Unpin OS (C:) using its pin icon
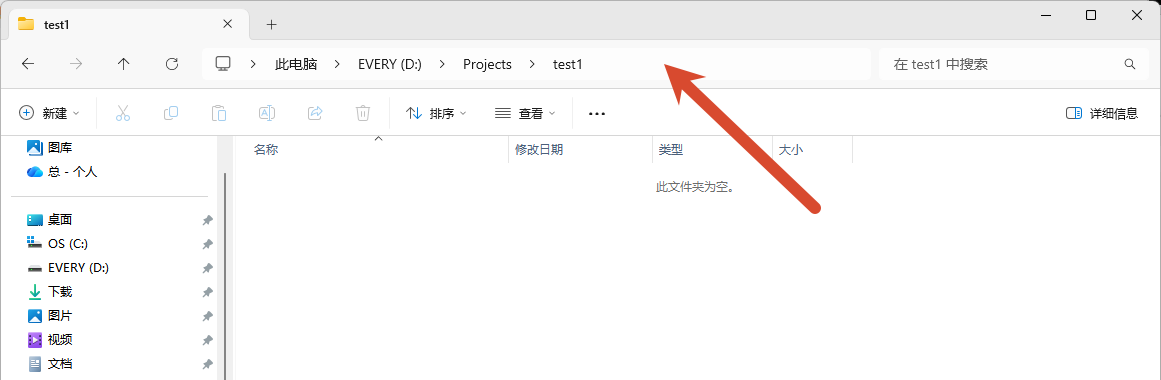Image resolution: width=1161 pixels, height=380 pixels. 207,244
